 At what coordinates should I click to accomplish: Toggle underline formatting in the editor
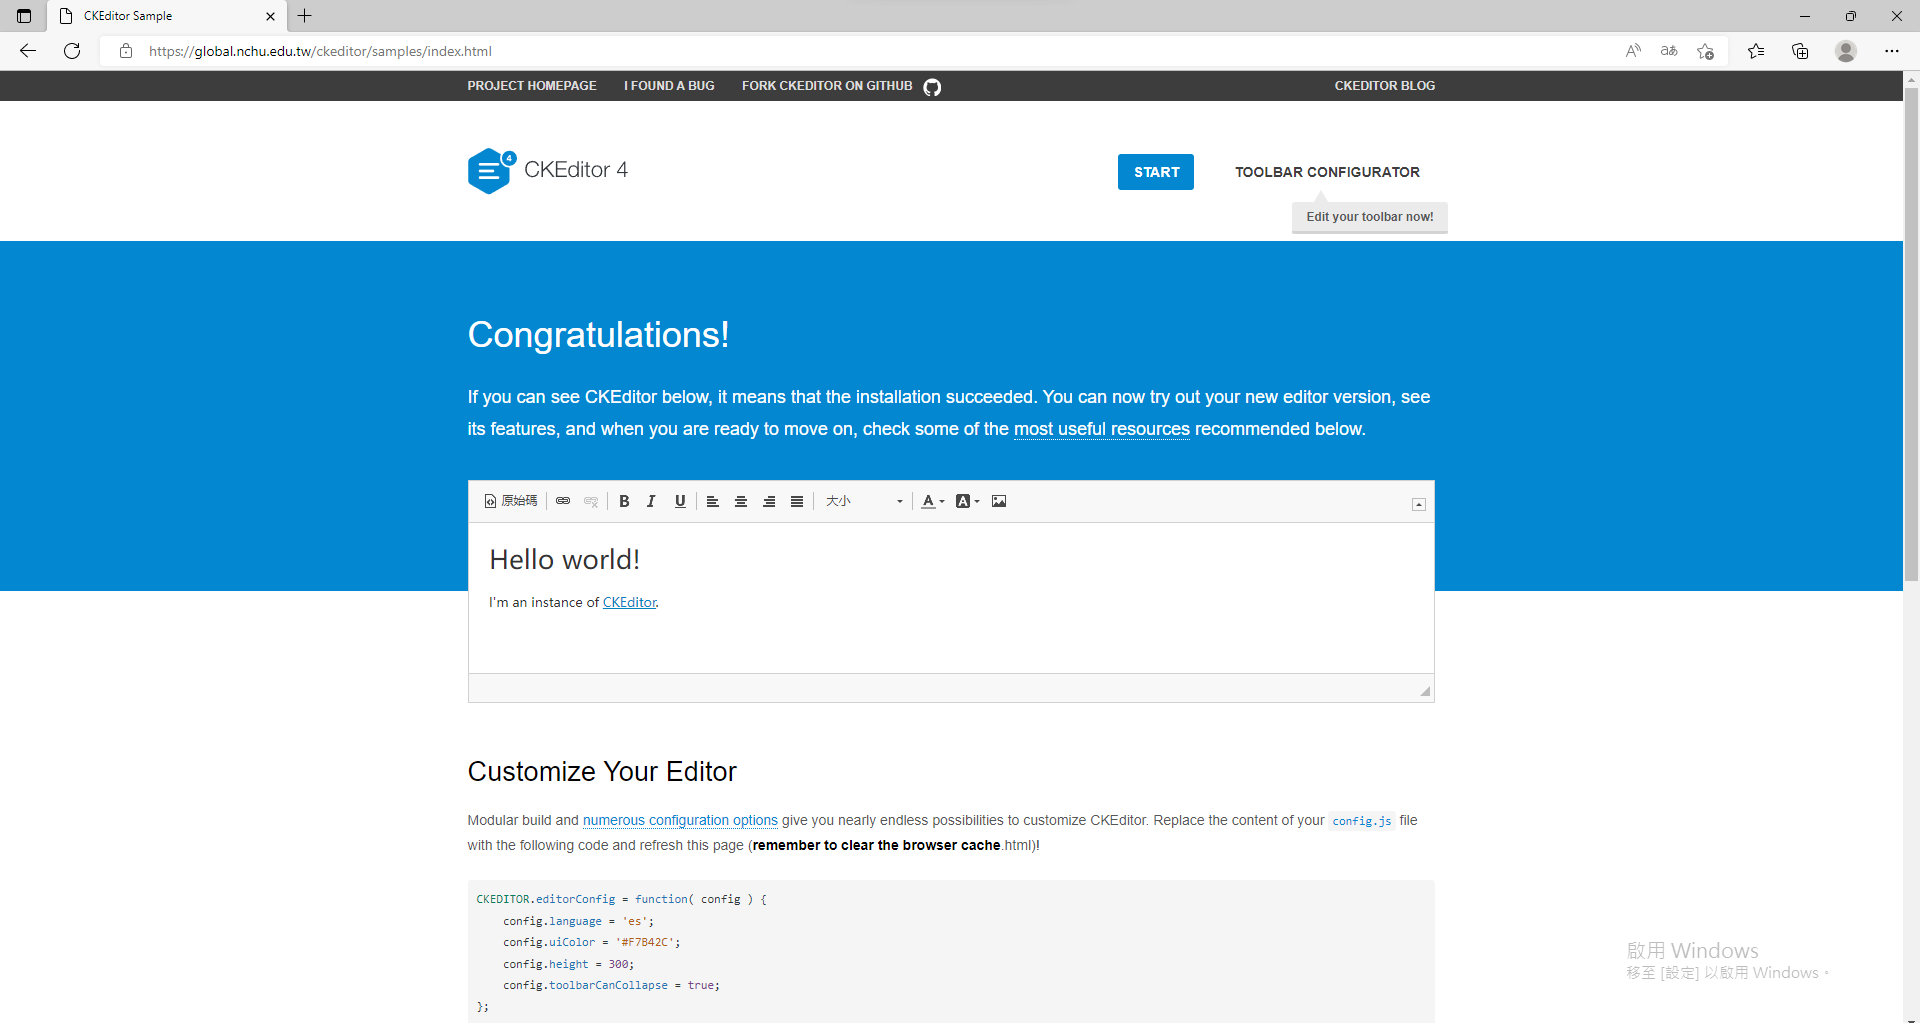pos(680,501)
